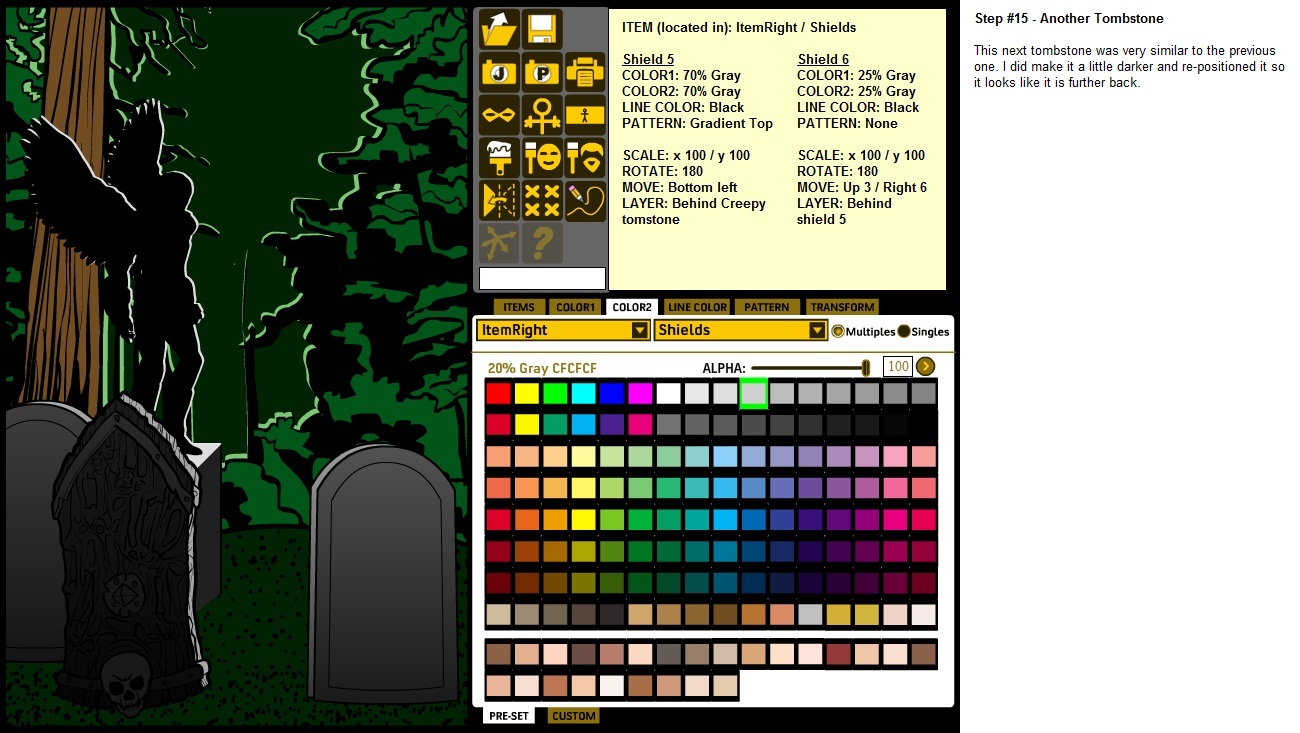Click the four X's icon
Viewport: 1300px width, 733px height.
coord(542,201)
